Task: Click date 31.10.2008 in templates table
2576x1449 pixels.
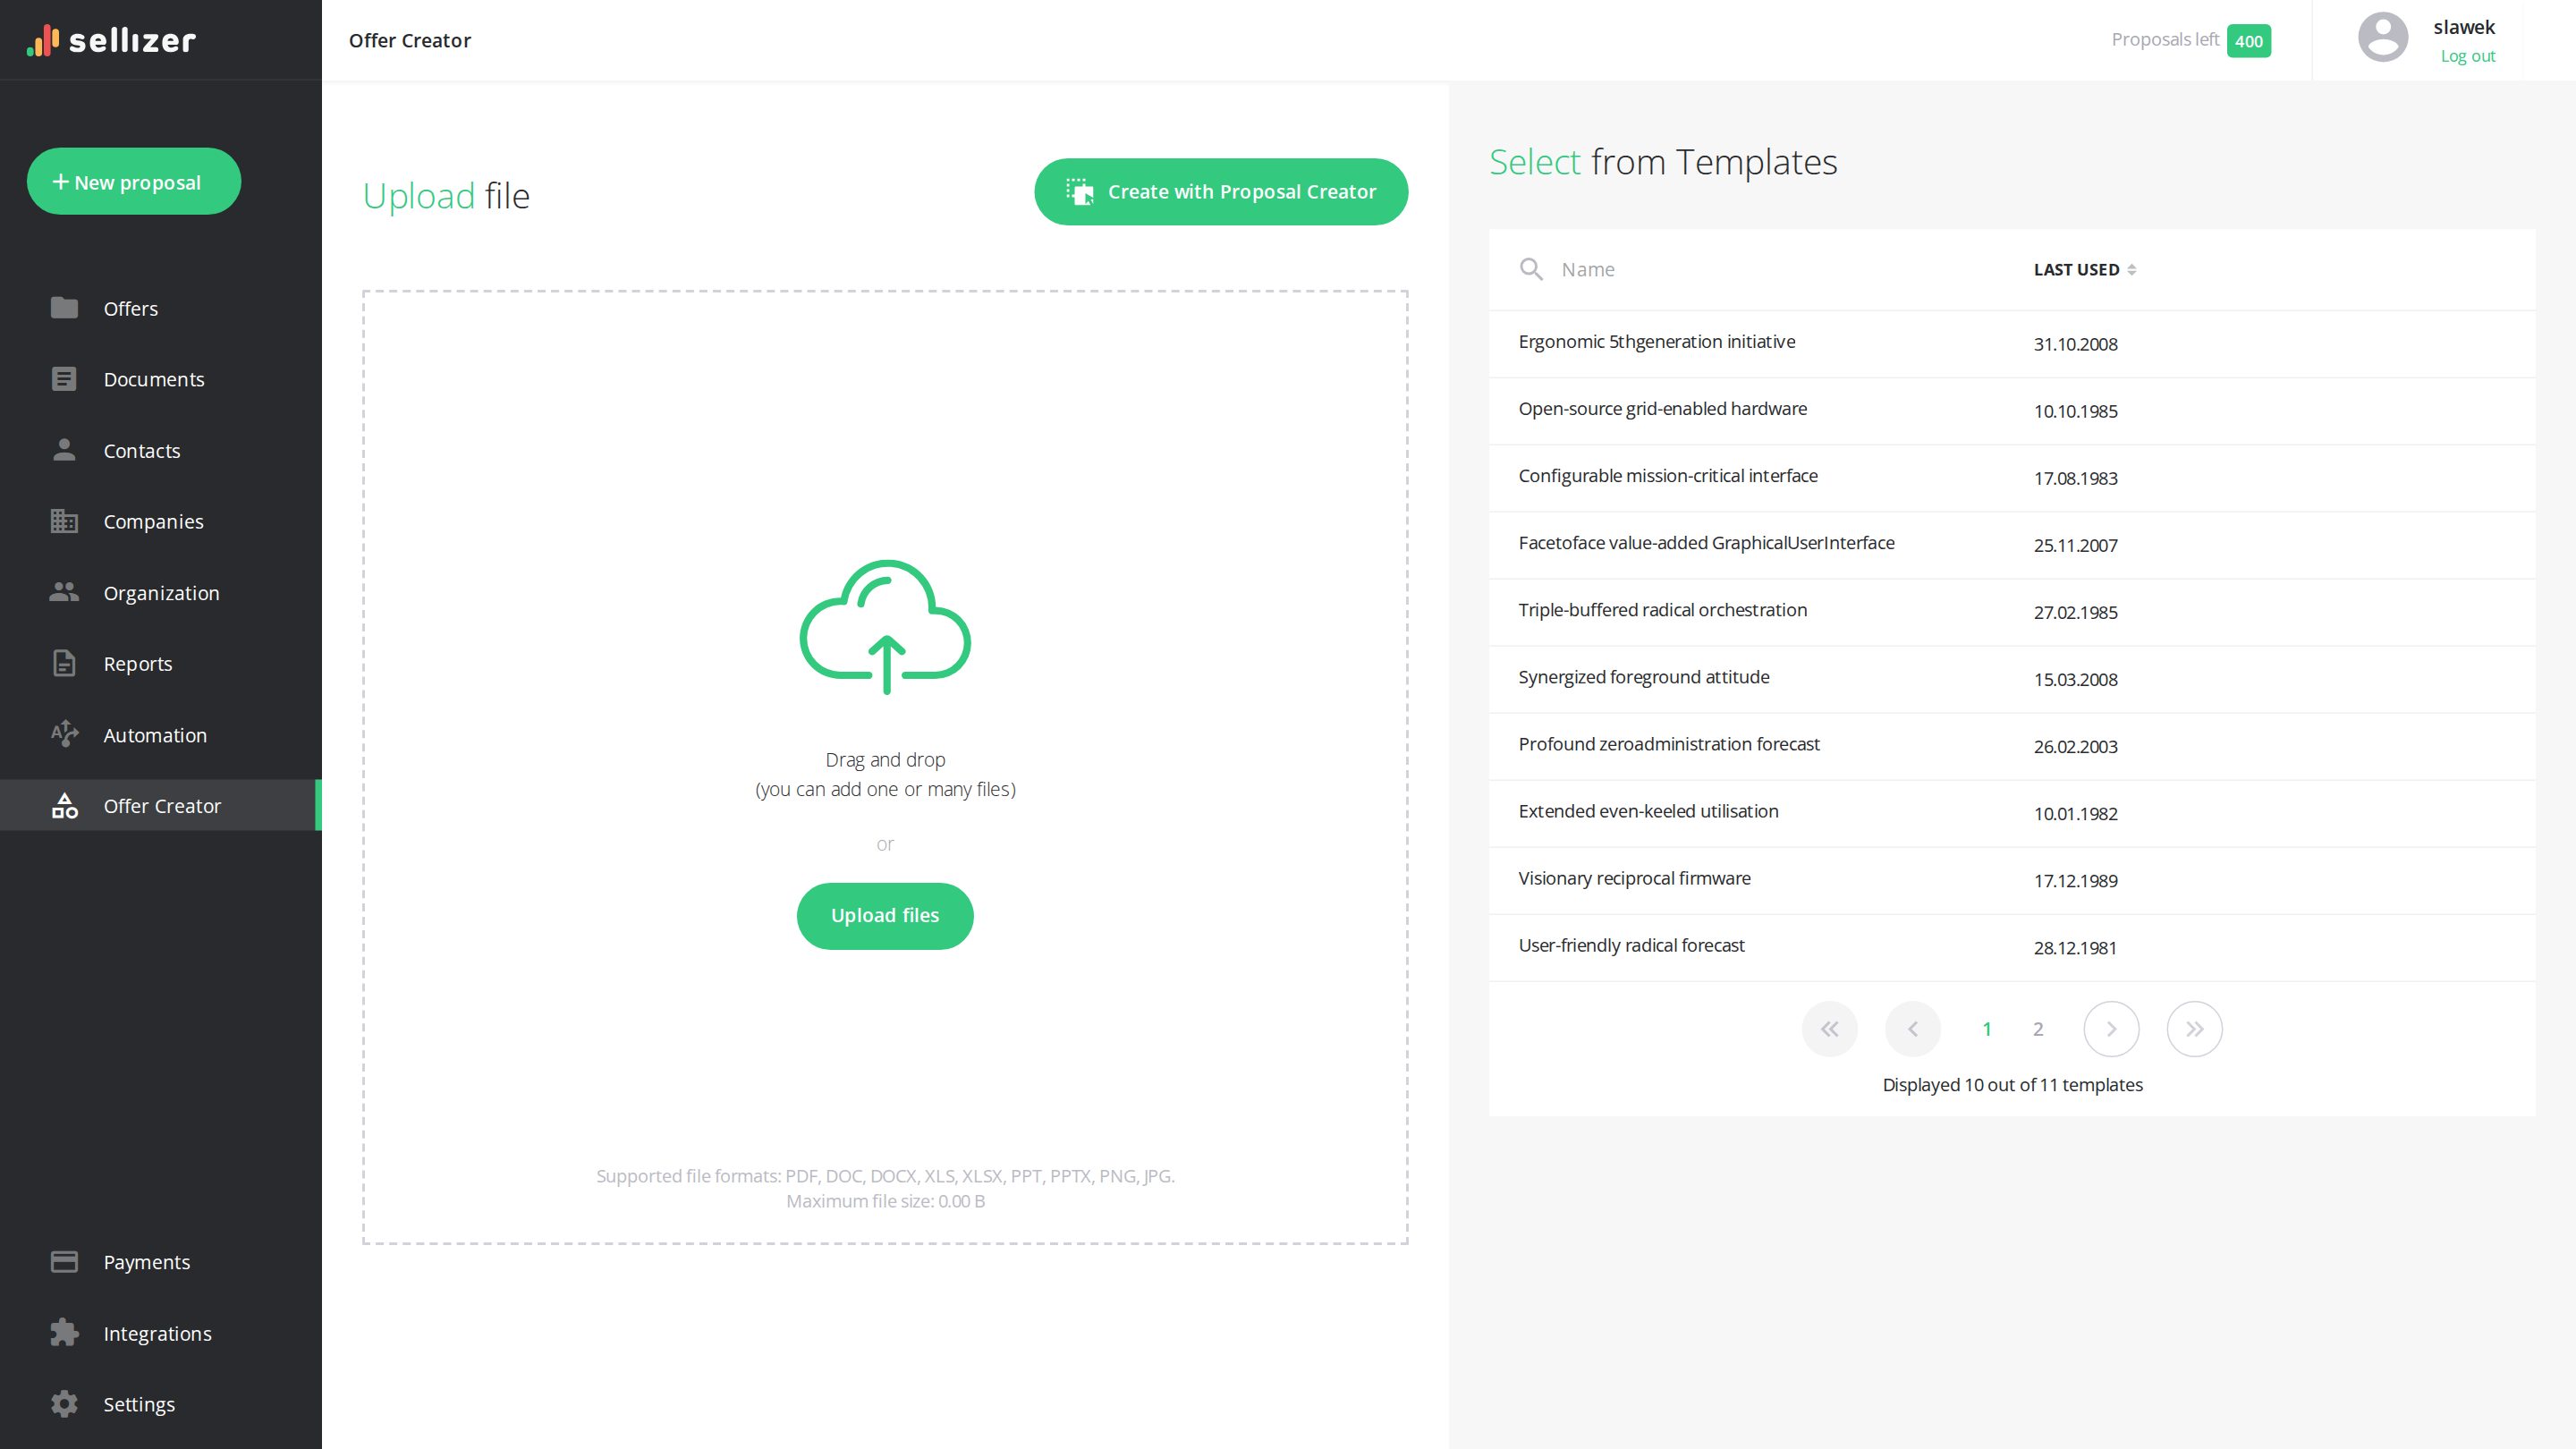Action: [x=2075, y=344]
